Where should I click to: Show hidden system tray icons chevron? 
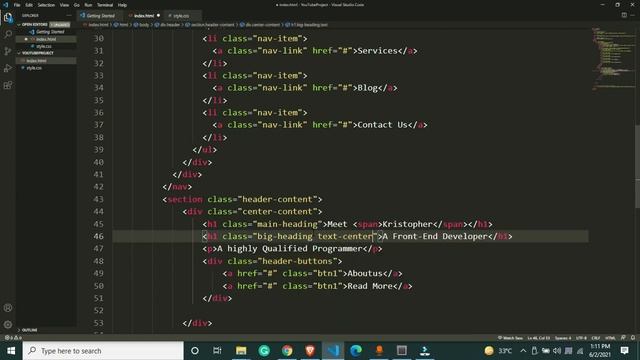tap(523, 351)
